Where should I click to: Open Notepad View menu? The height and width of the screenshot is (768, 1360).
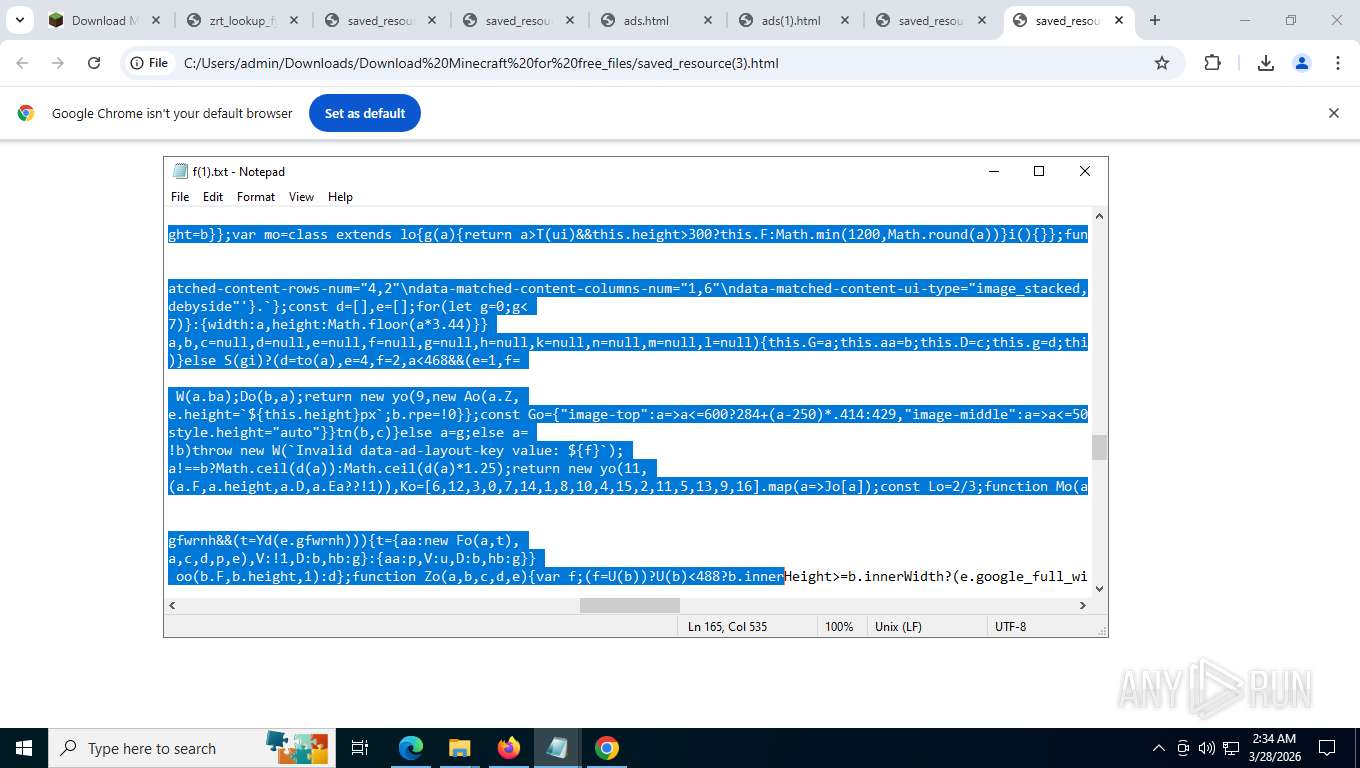click(x=301, y=197)
